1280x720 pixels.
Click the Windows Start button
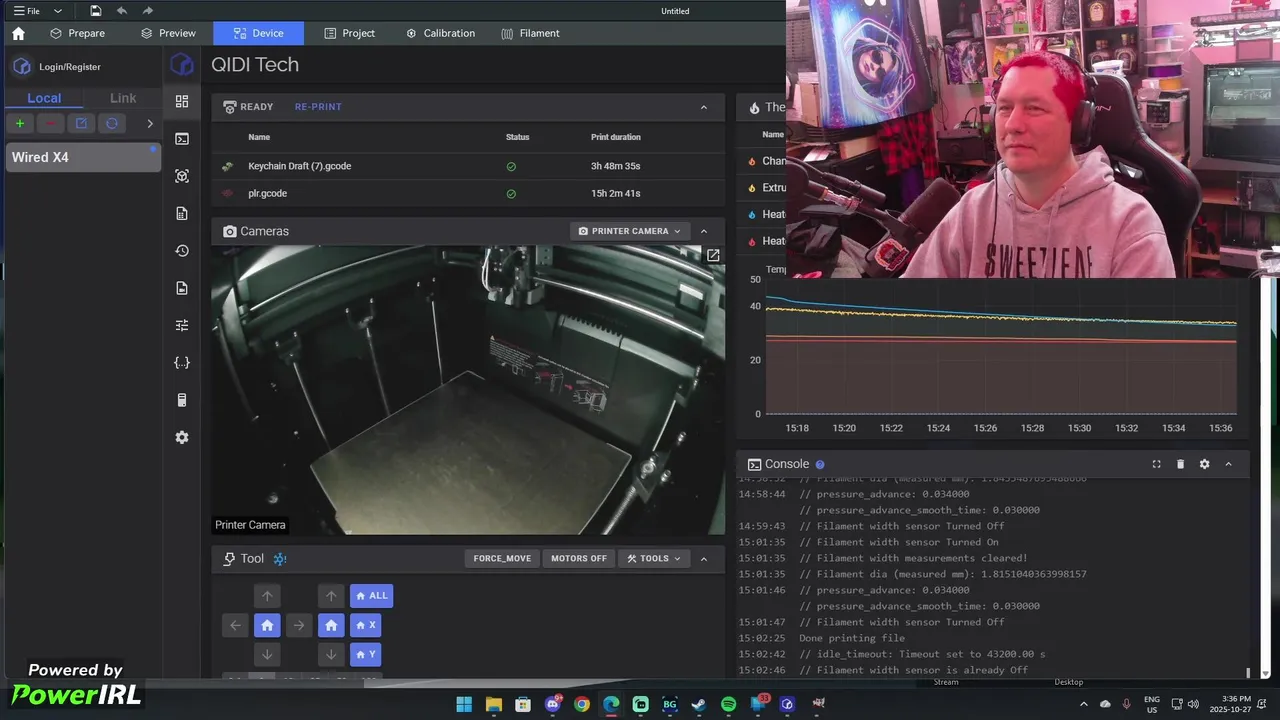click(464, 704)
